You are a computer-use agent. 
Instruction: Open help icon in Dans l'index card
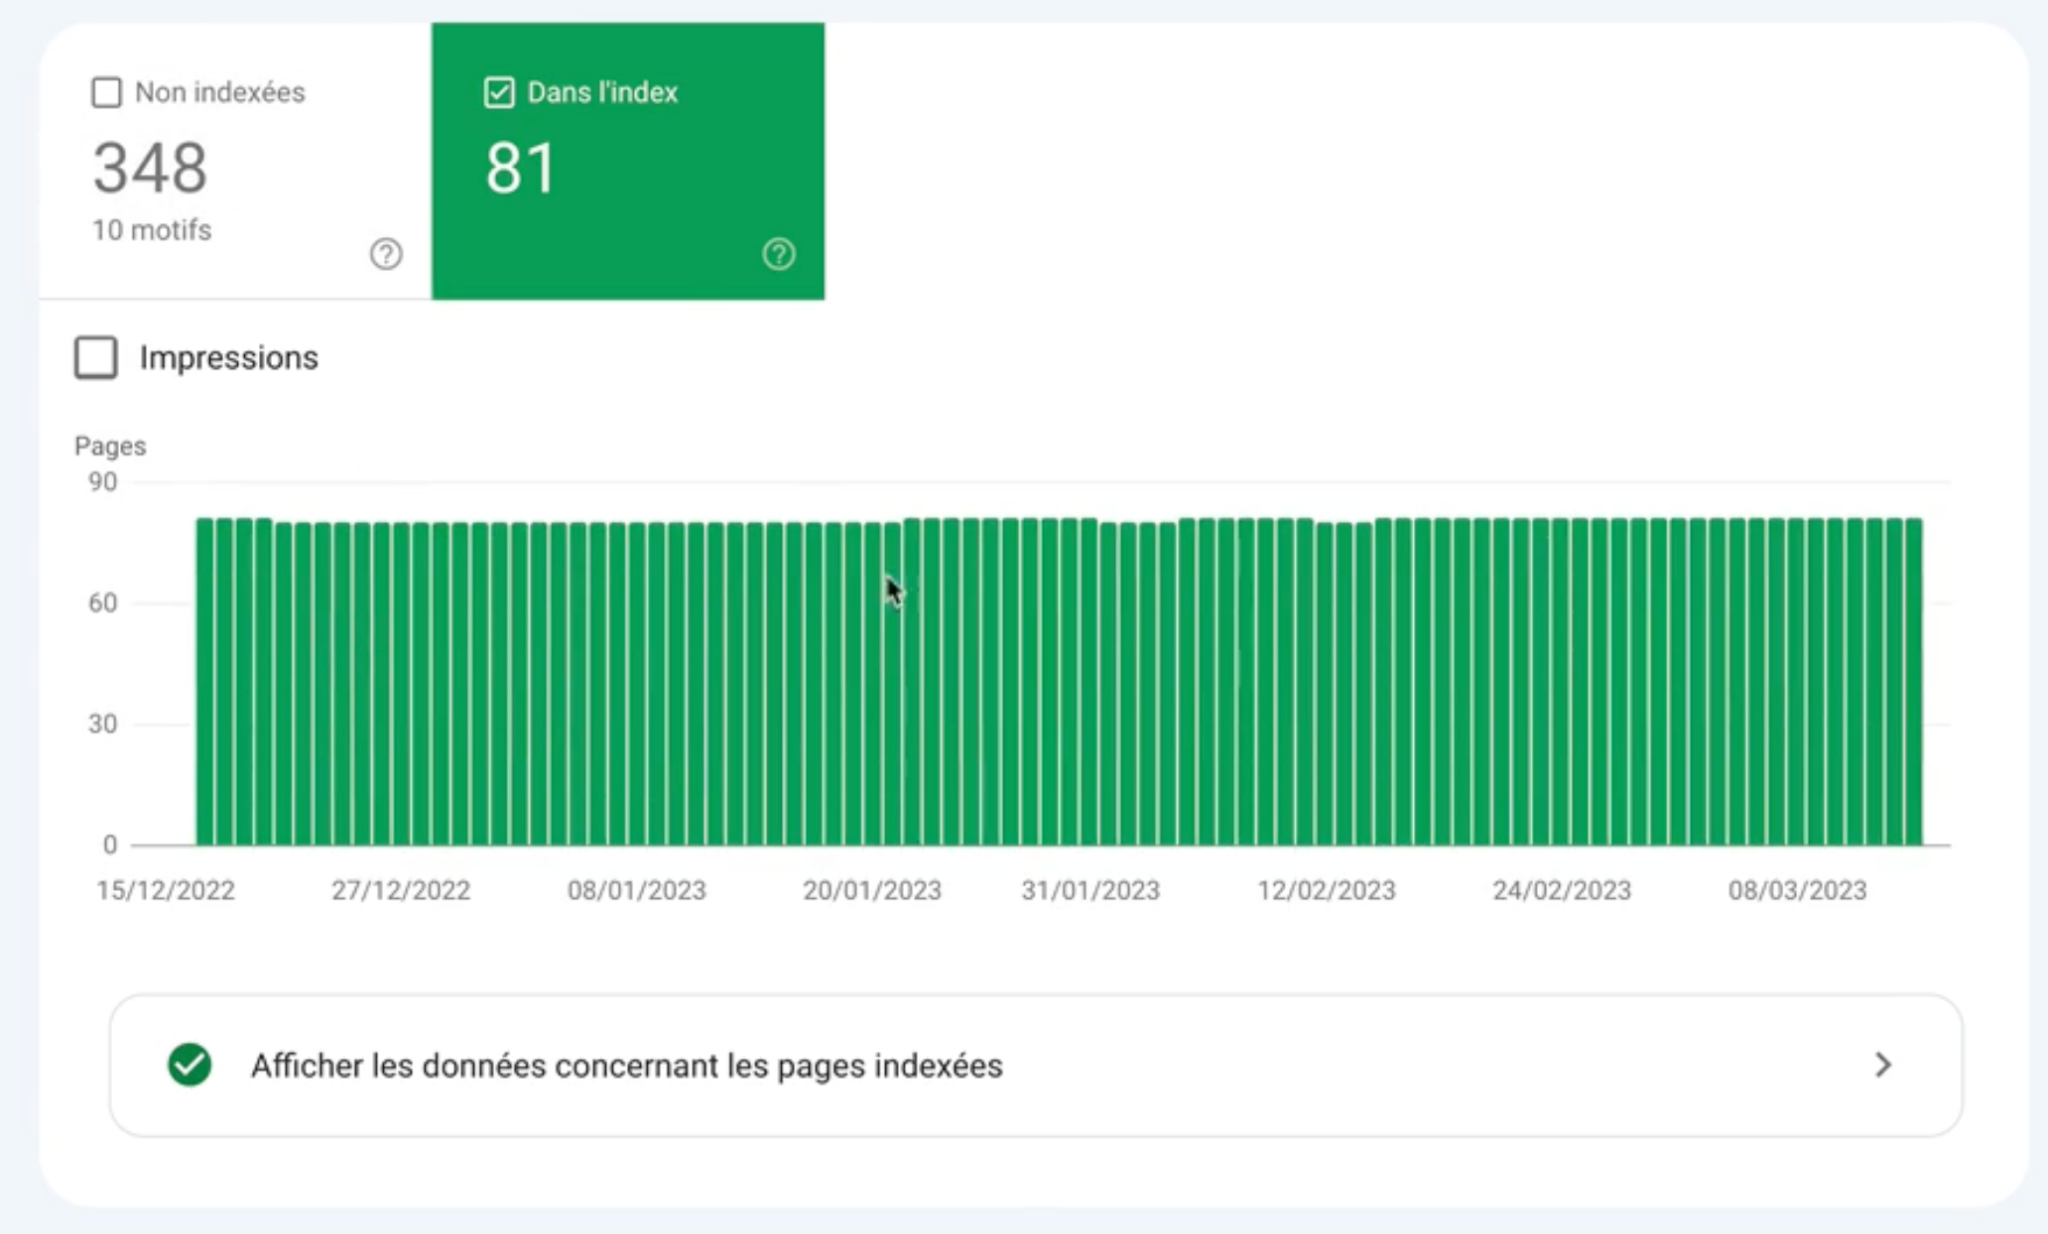click(x=779, y=254)
